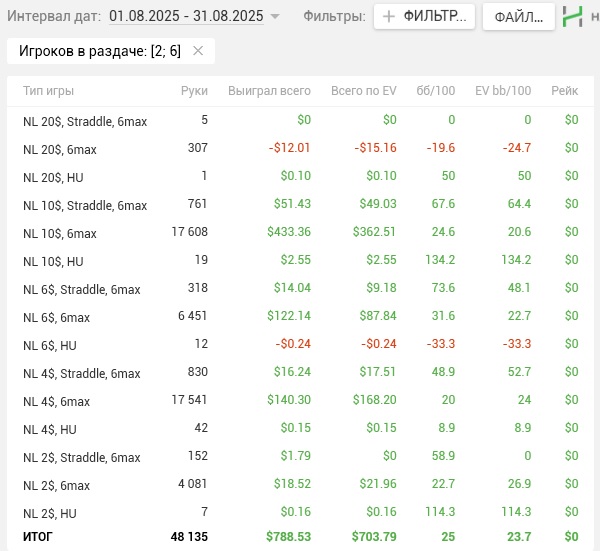
Task: Open the ФАЙЛ button
Action: click(518, 16)
